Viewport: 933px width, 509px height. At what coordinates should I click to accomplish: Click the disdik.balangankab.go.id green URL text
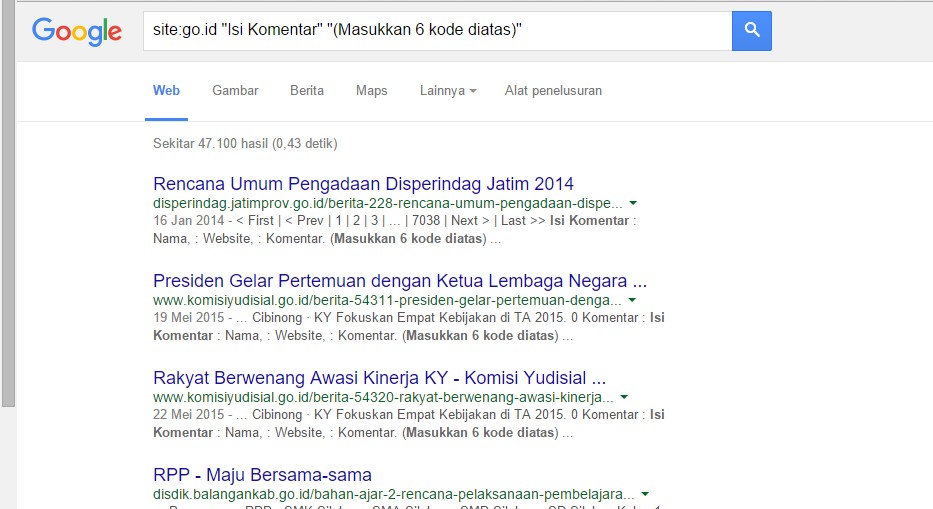[x=393, y=494]
